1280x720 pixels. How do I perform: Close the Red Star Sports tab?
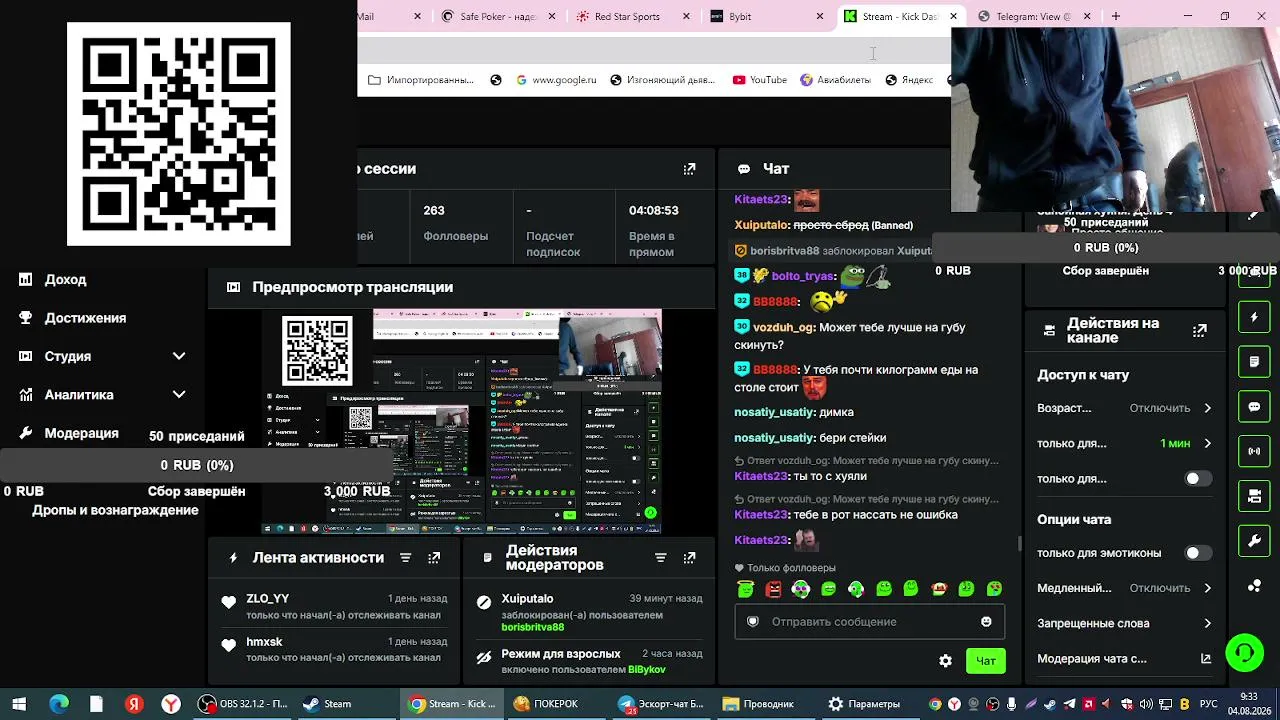click(x=687, y=16)
